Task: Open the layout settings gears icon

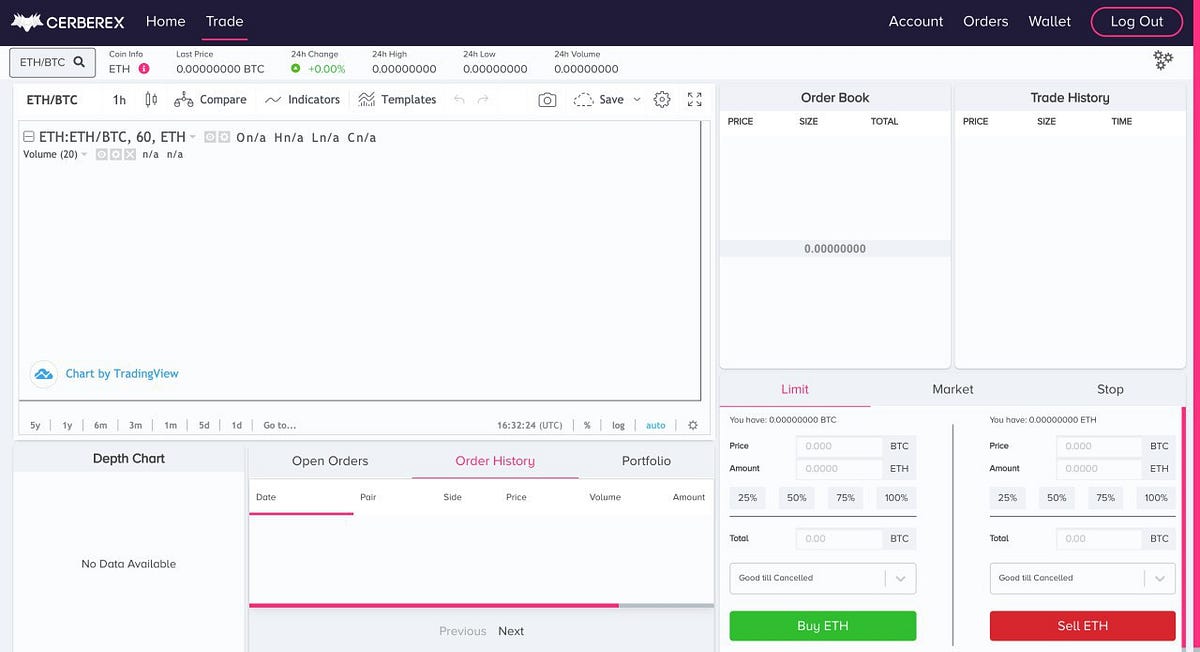Action: [1163, 60]
